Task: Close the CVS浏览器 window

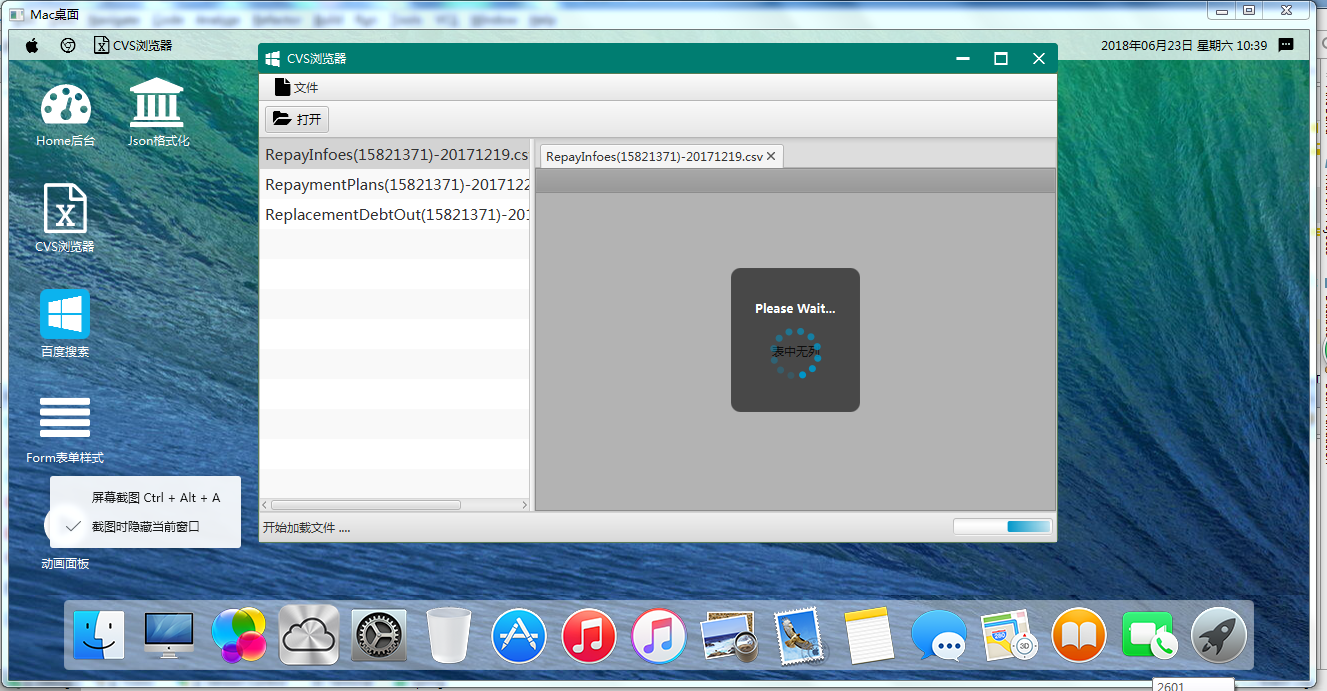Action: [x=1038, y=59]
